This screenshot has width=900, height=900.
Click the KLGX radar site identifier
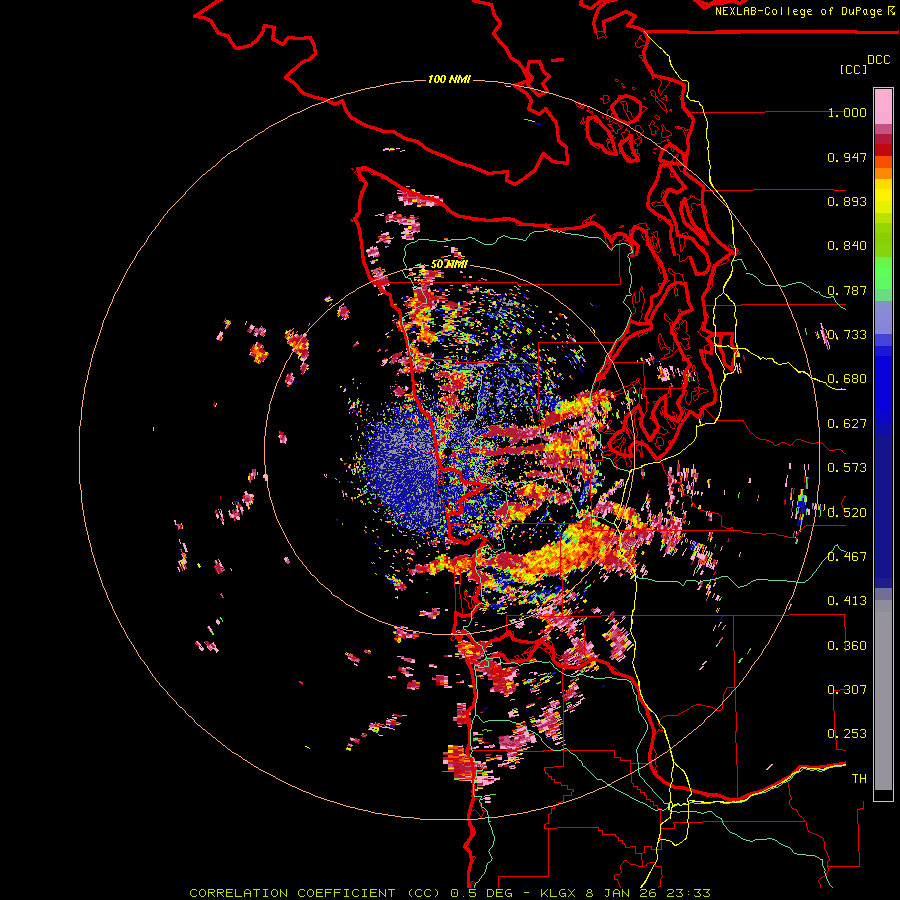click(x=558, y=893)
